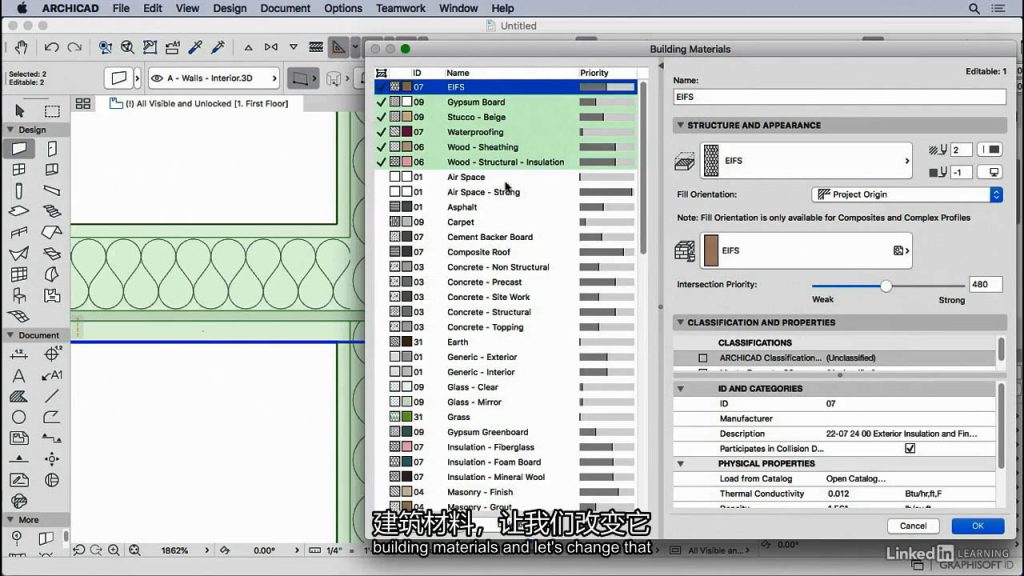The image size is (1024, 576).
Task: Cancel the Building Materials dialog
Action: tap(913, 526)
